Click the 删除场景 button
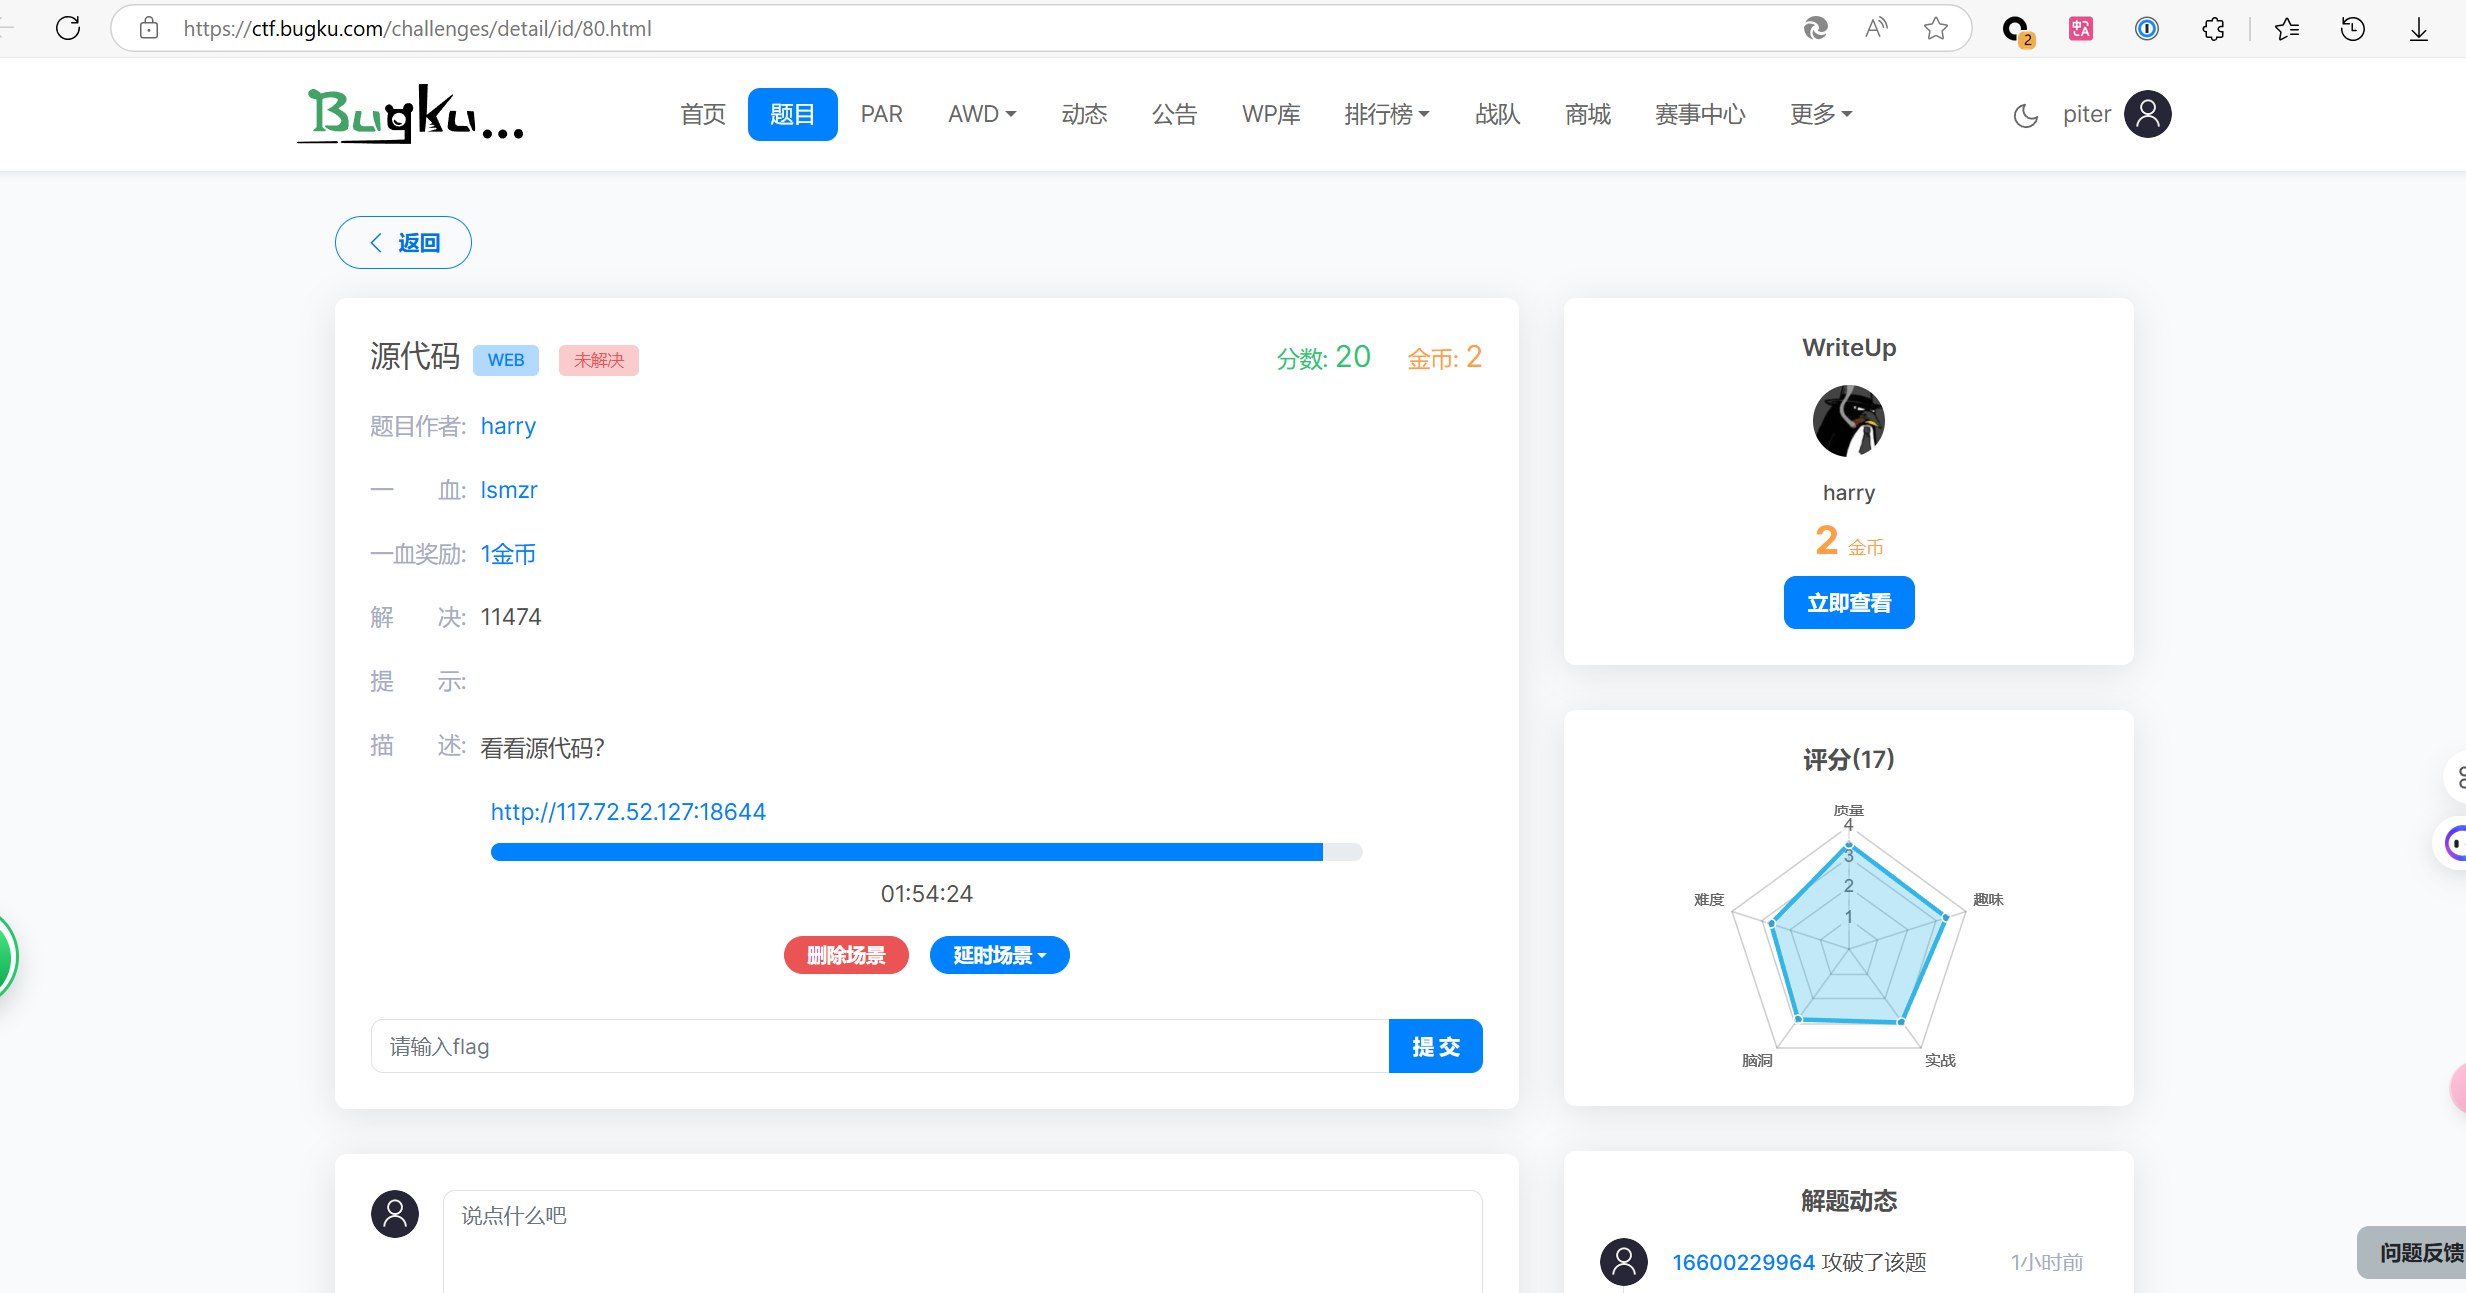 [846, 955]
